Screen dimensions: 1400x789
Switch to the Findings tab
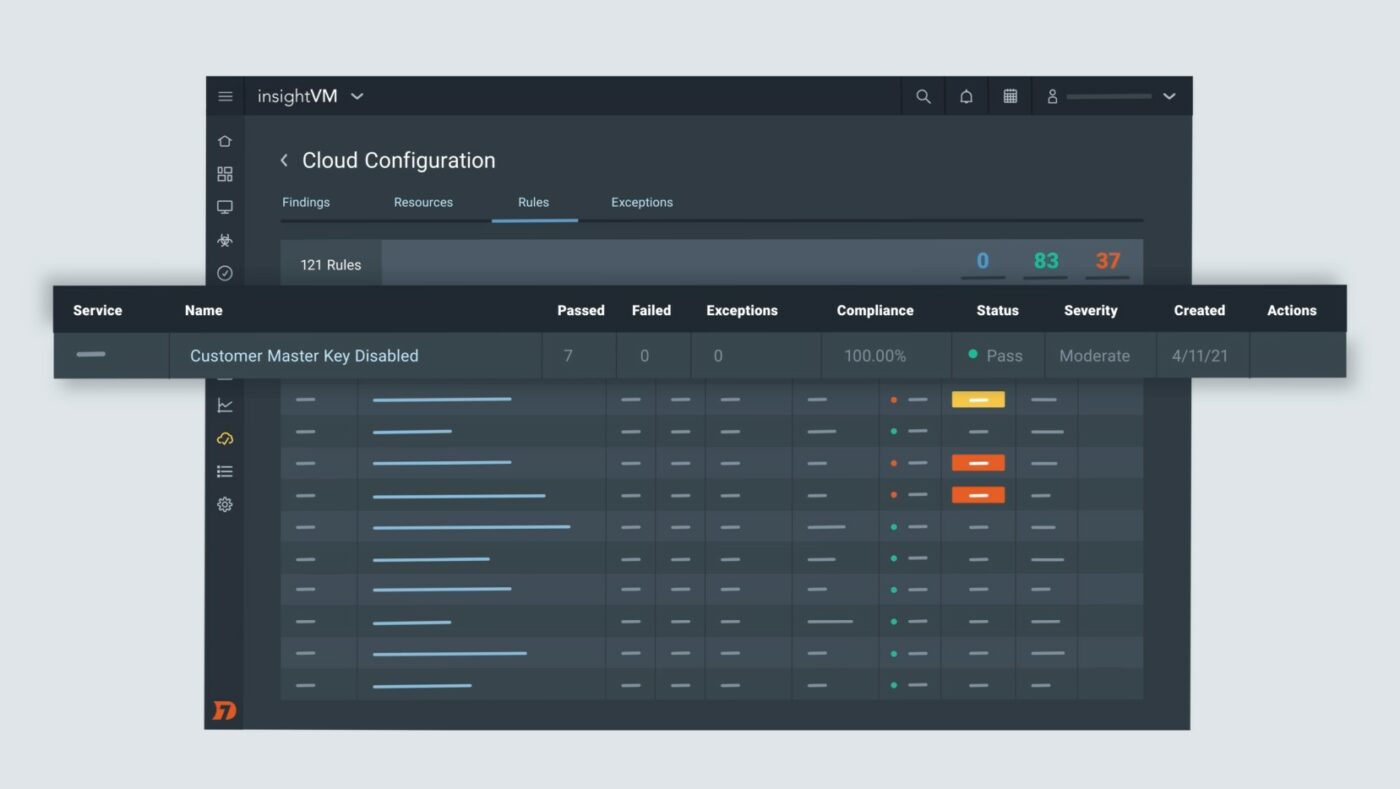pyautogui.click(x=306, y=202)
